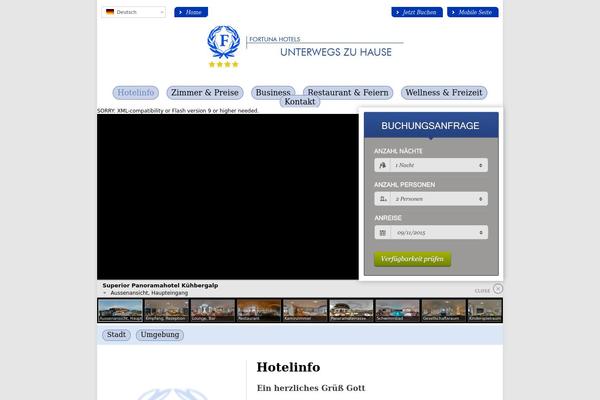Image resolution: width=600 pixels, height=400 pixels.
Task: Select the Hotelinfo menu item
Action: click(x=135, y=93)
